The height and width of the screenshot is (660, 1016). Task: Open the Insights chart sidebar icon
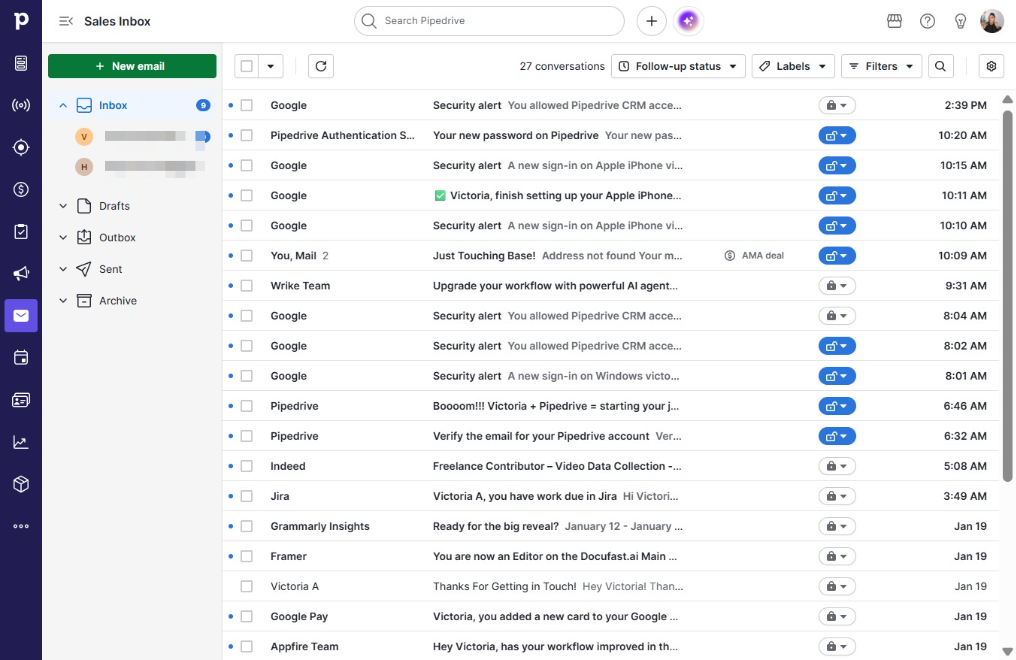pyautogui.click(x=21, y=442)
